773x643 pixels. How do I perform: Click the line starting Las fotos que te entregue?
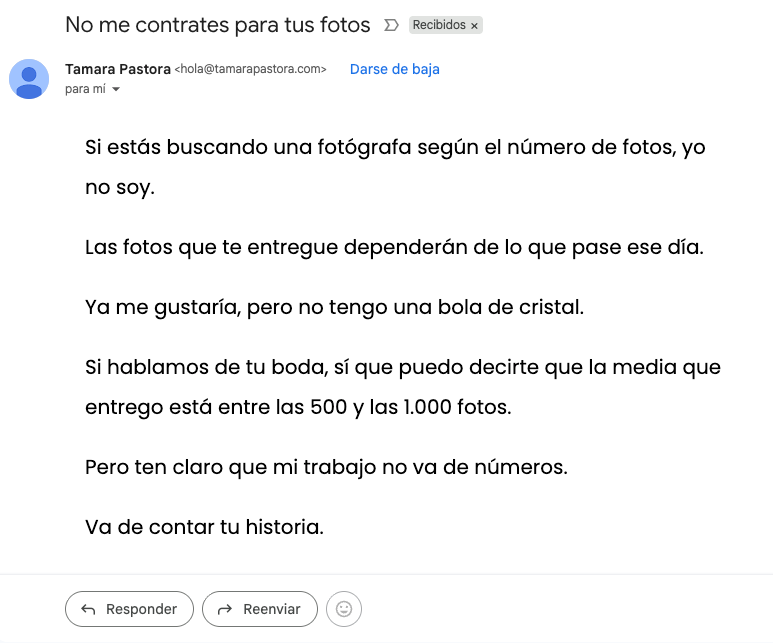[x=394, y=247]
